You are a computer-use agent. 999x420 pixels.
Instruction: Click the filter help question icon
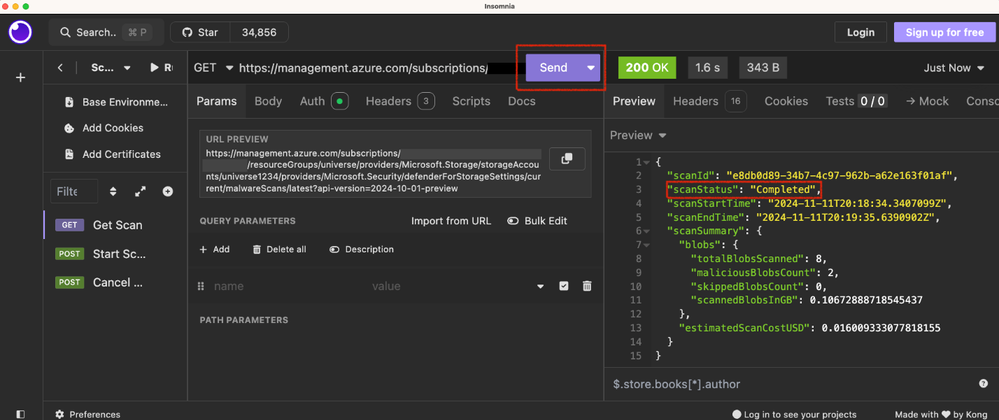tap(983, 384)
